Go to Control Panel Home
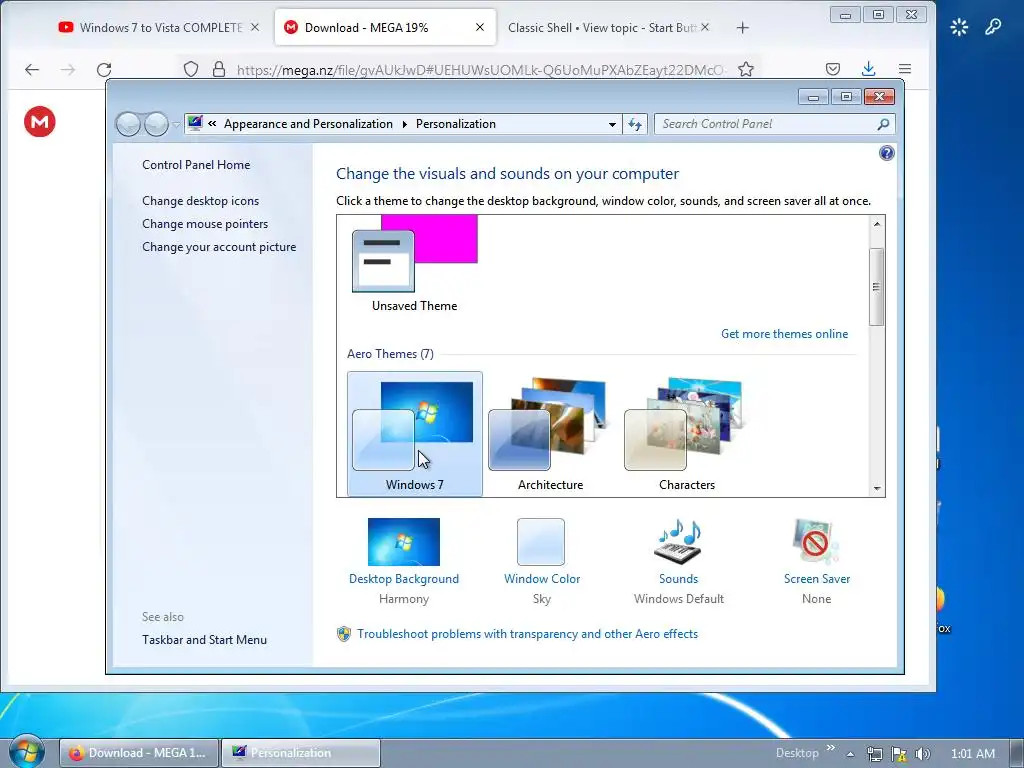The image size is (1024, 768). 196,165
